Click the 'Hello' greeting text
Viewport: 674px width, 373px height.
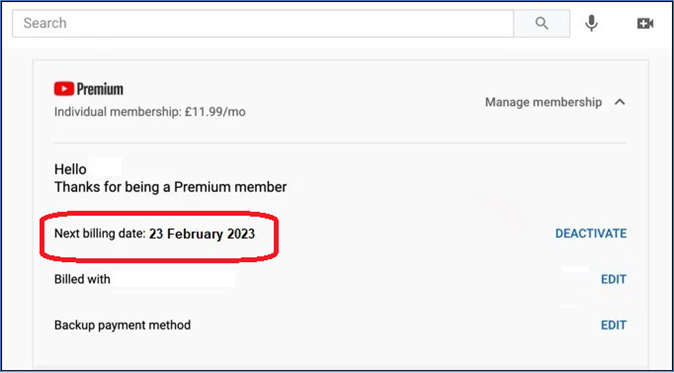coord(70,169)
